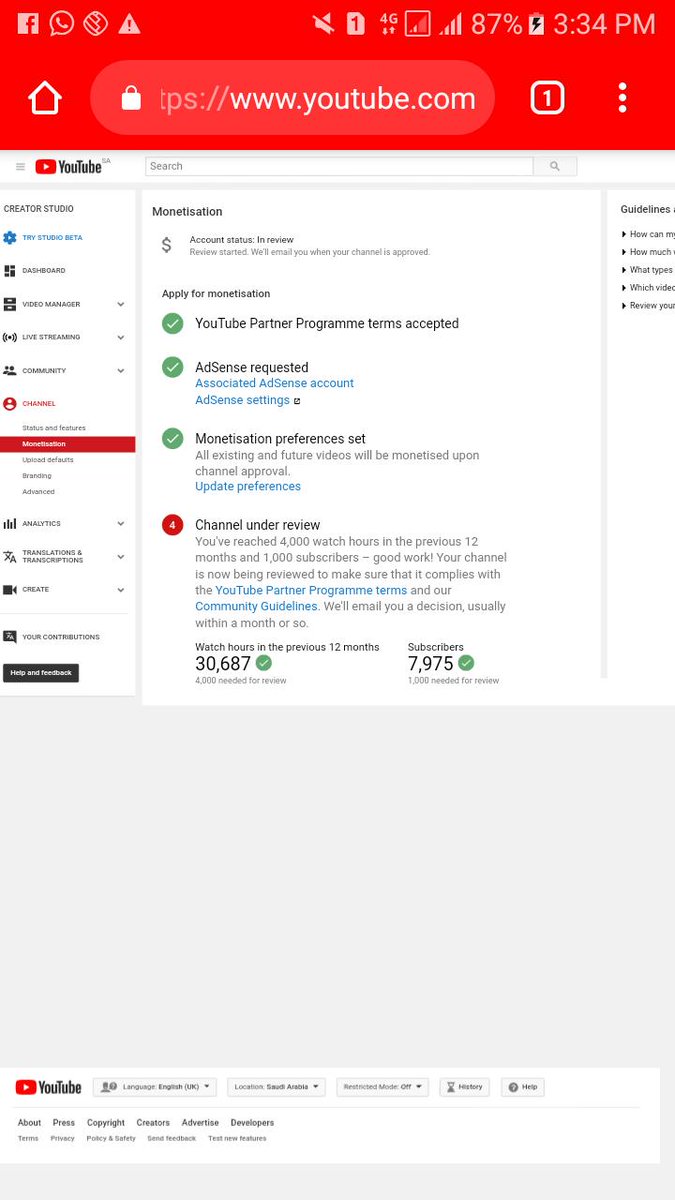Tap the browser URL address bar
Viewport: 675px width, 1200px height.
[x=293, y=98]
